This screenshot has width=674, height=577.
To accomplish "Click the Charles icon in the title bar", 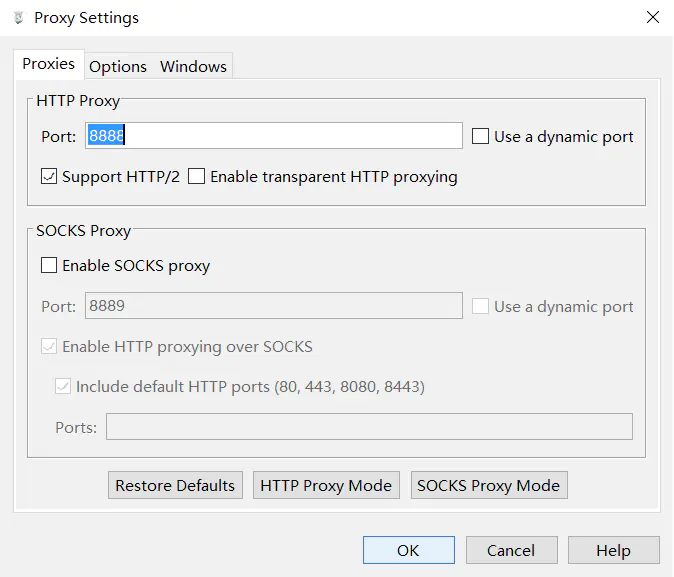I will (18, 18).
